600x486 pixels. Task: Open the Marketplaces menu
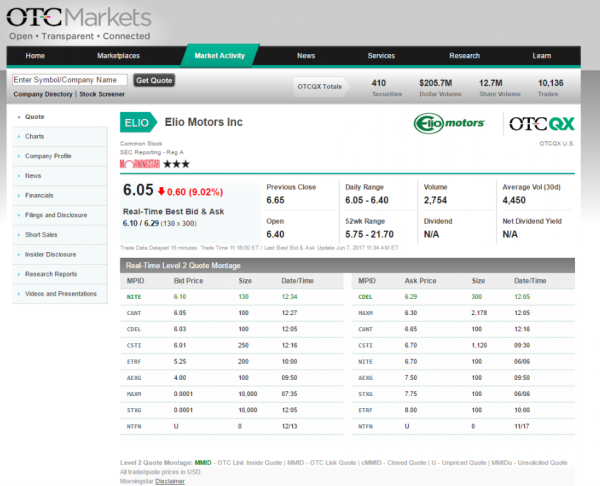(118, 56)
